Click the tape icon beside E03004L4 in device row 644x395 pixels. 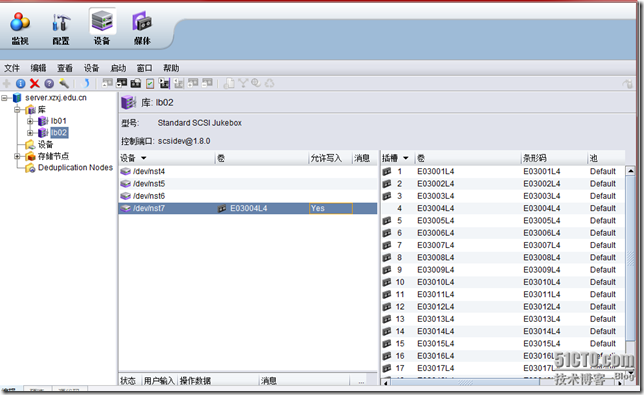[x=222, y=209]
